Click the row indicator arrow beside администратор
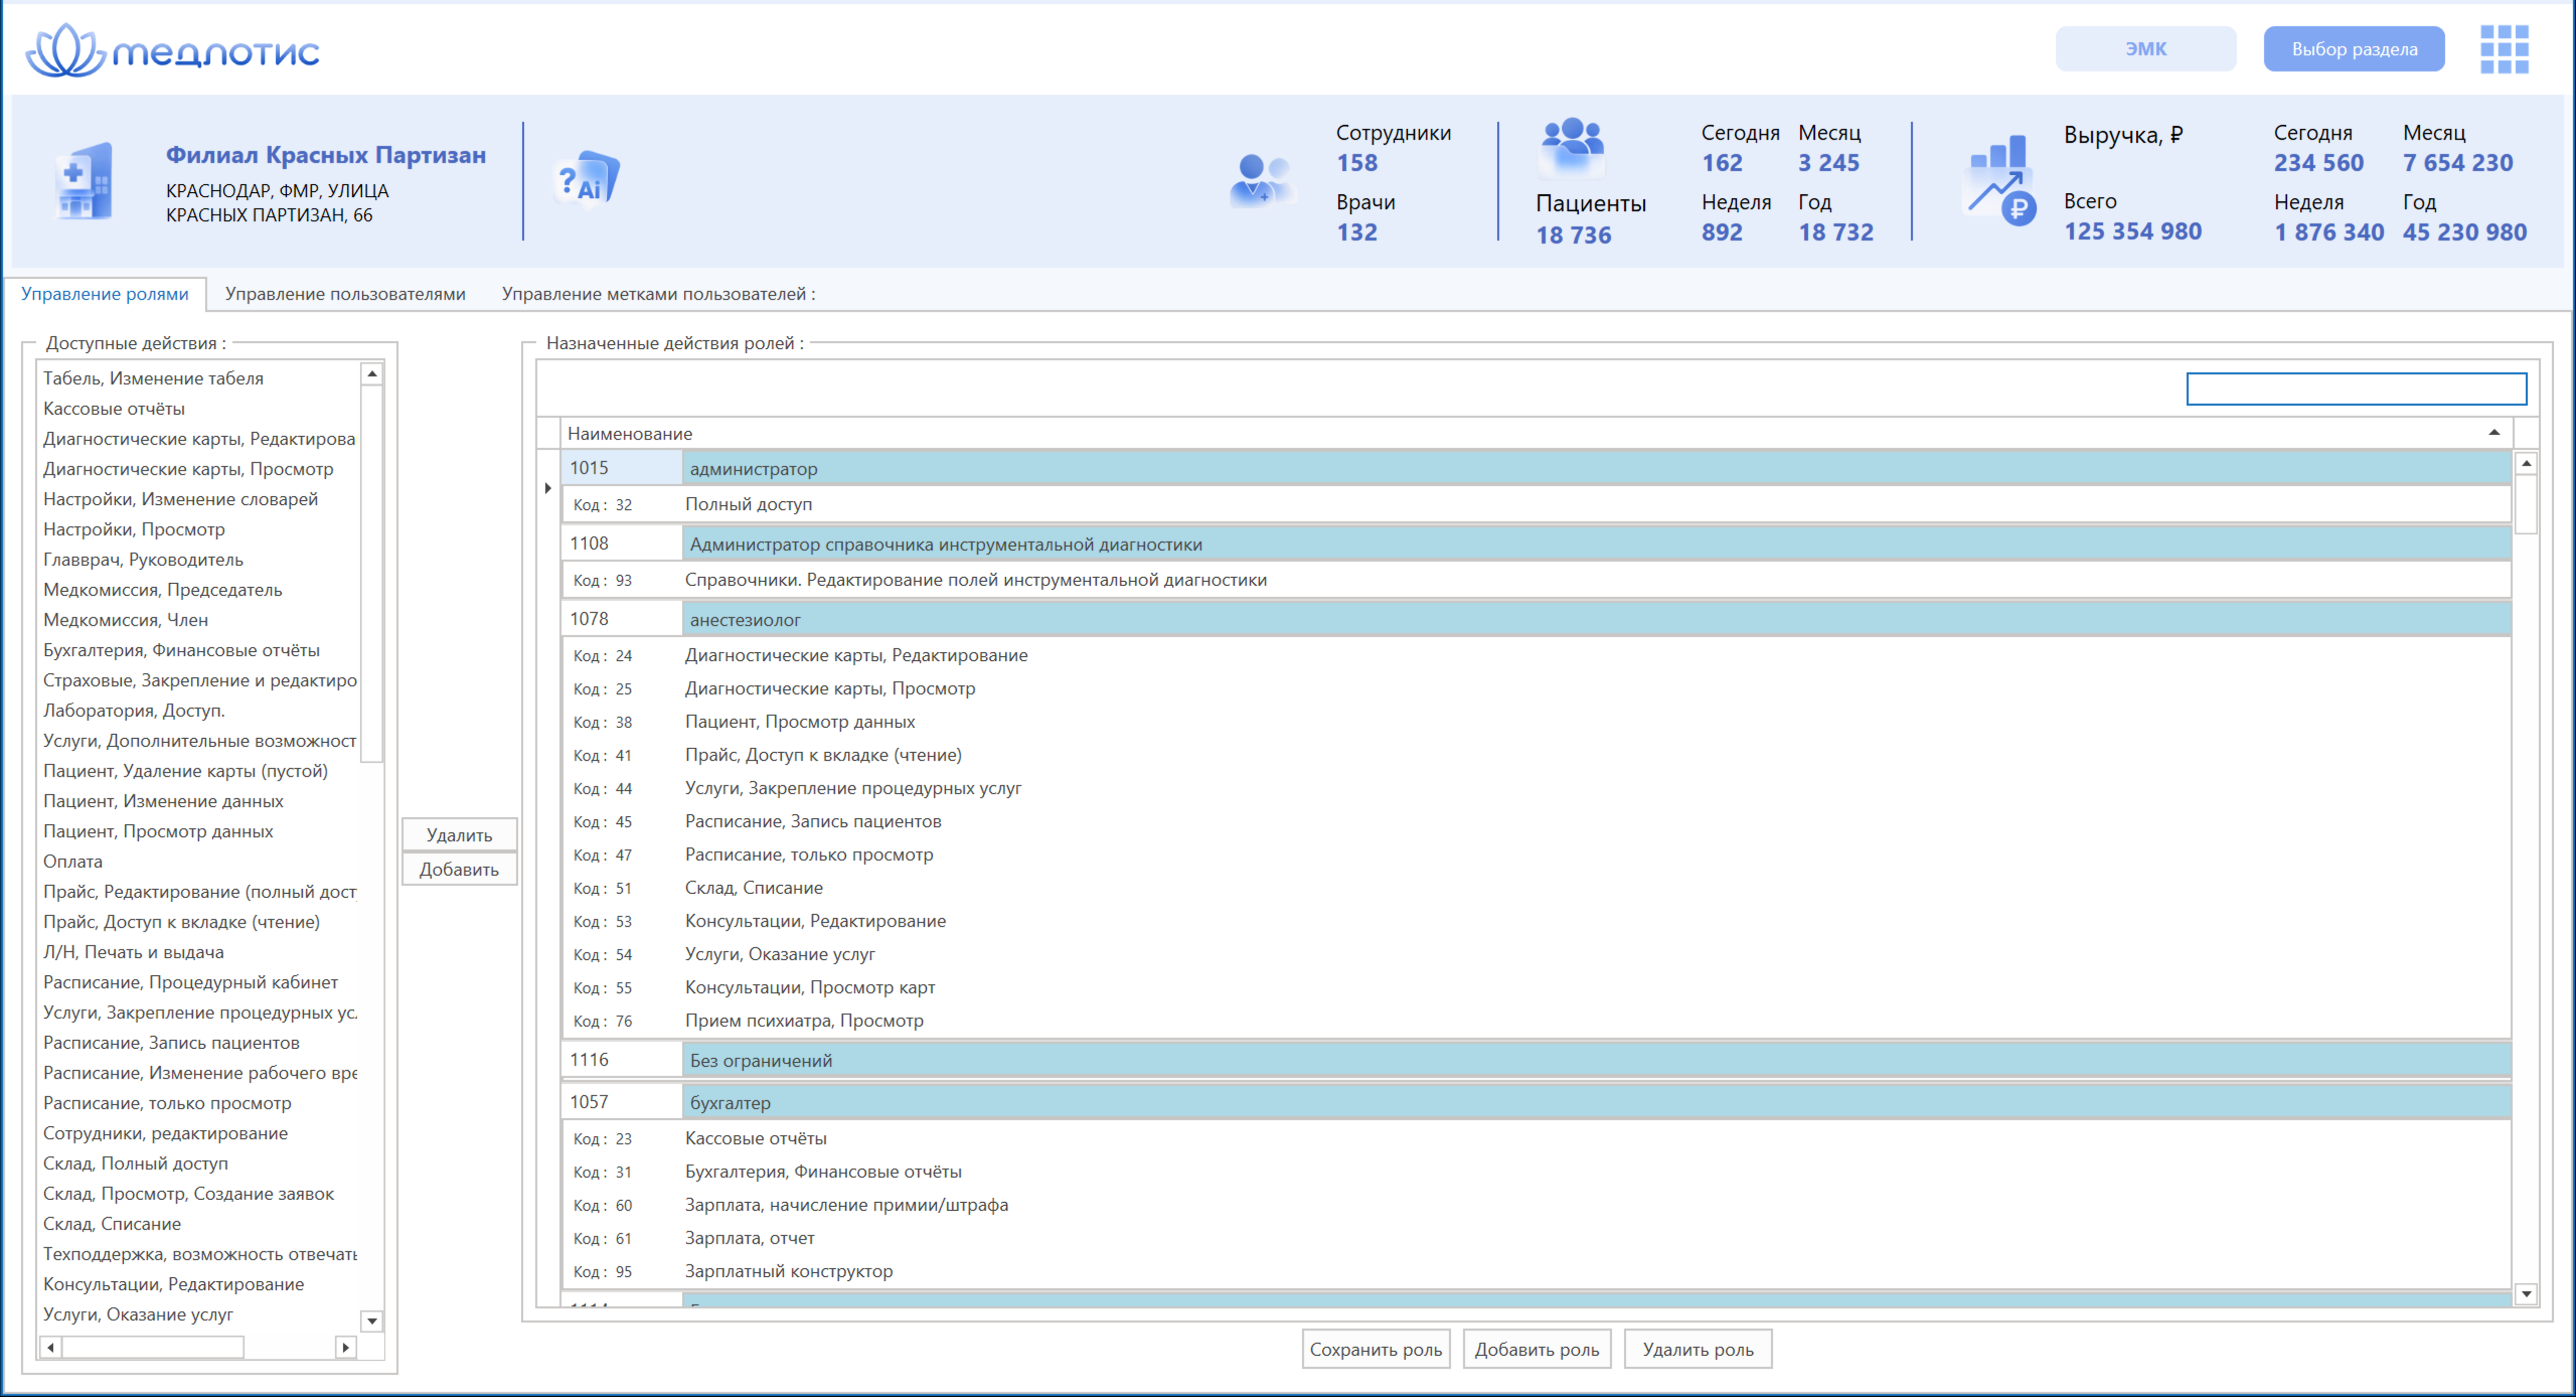The height and width of the screenshot is (1397, 2576). click(548, 488)
